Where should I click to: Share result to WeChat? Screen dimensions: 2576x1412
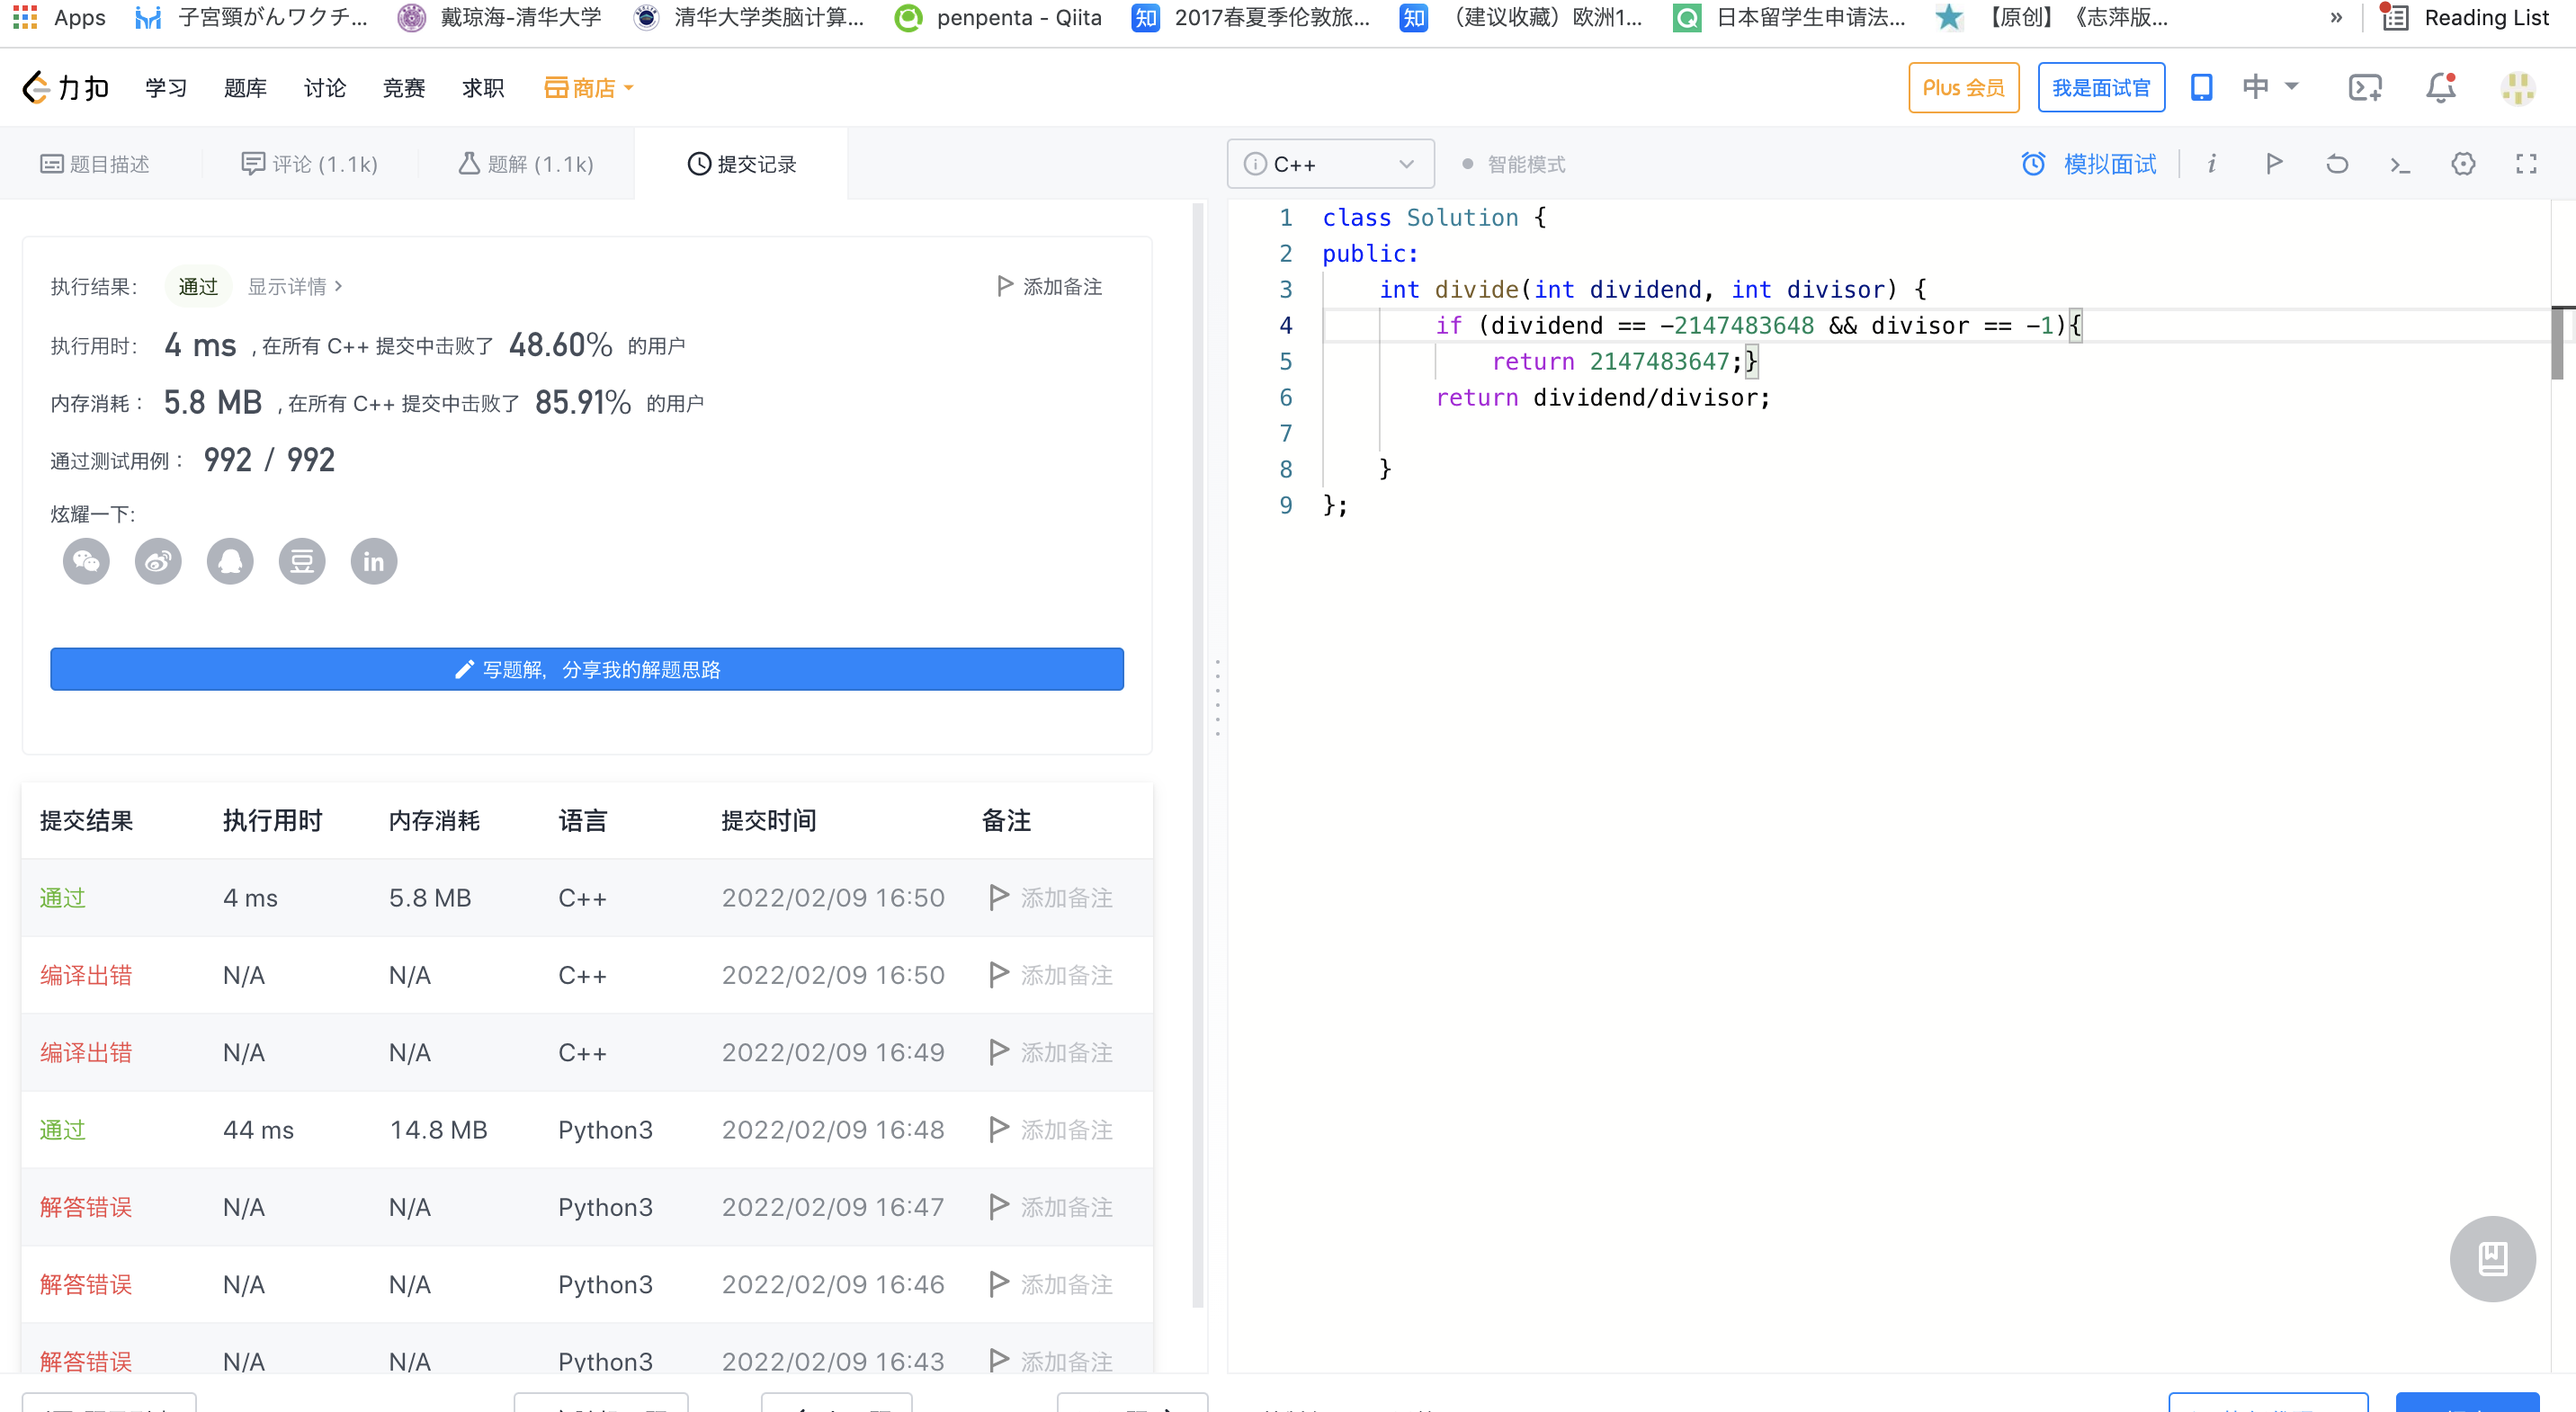(x=86, y=561)
